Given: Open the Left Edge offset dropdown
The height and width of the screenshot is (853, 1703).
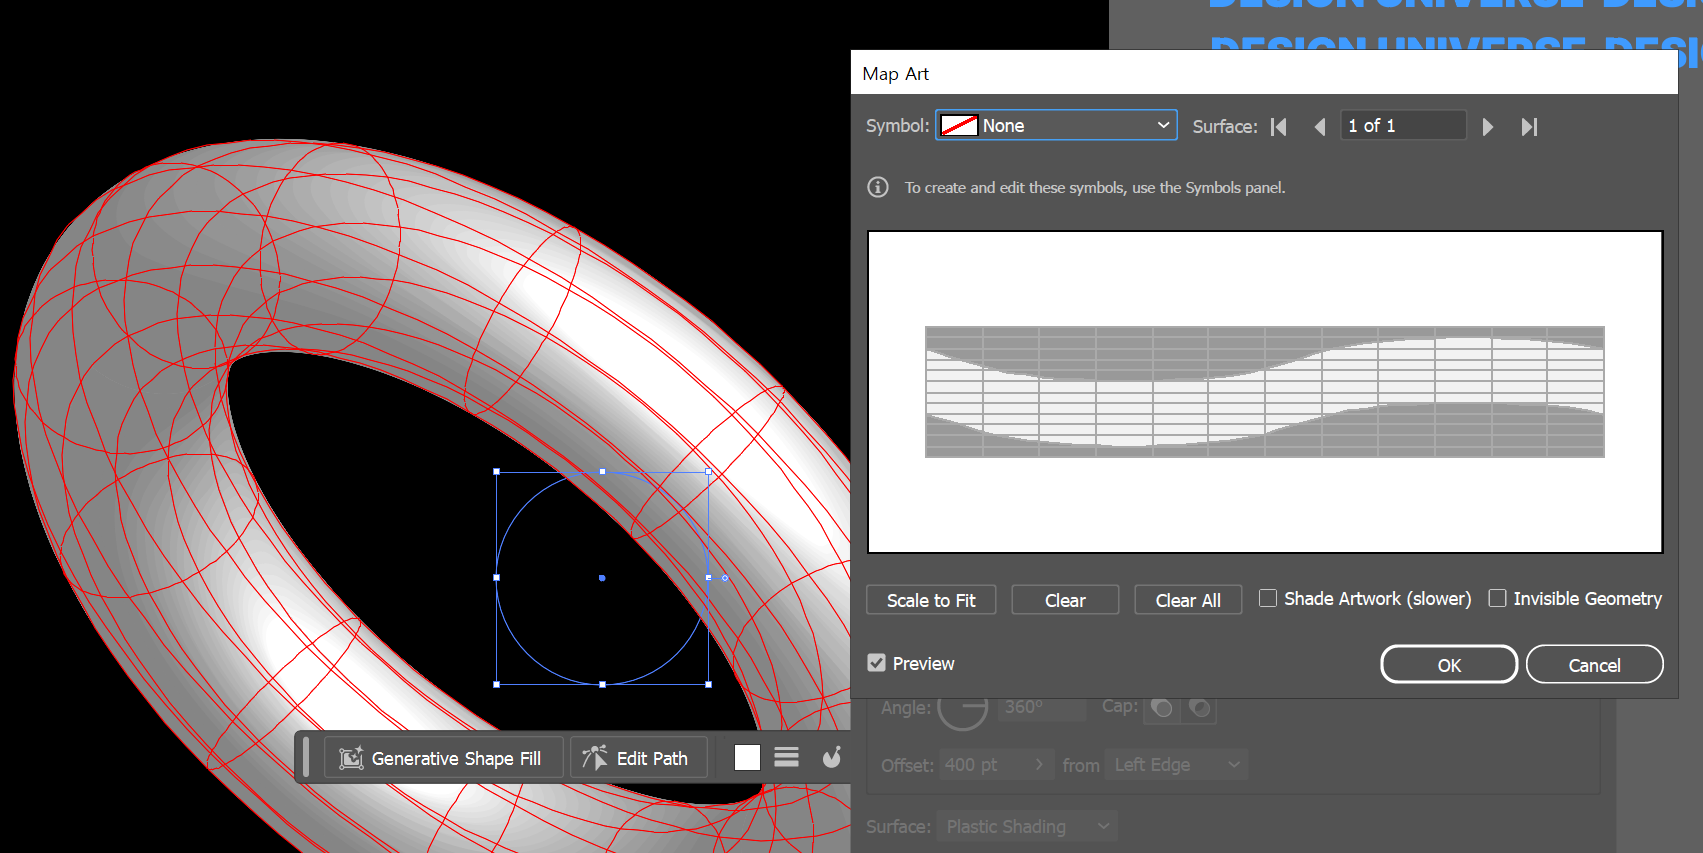Looking at the screenshot, I should pyautogui.click(x=1177, y=765).
